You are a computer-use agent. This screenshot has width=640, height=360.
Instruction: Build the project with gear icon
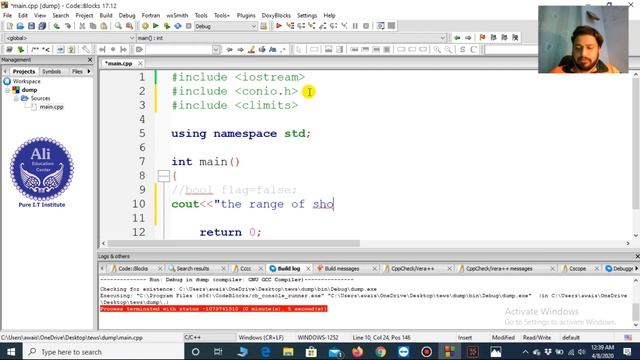click(145, 26)
